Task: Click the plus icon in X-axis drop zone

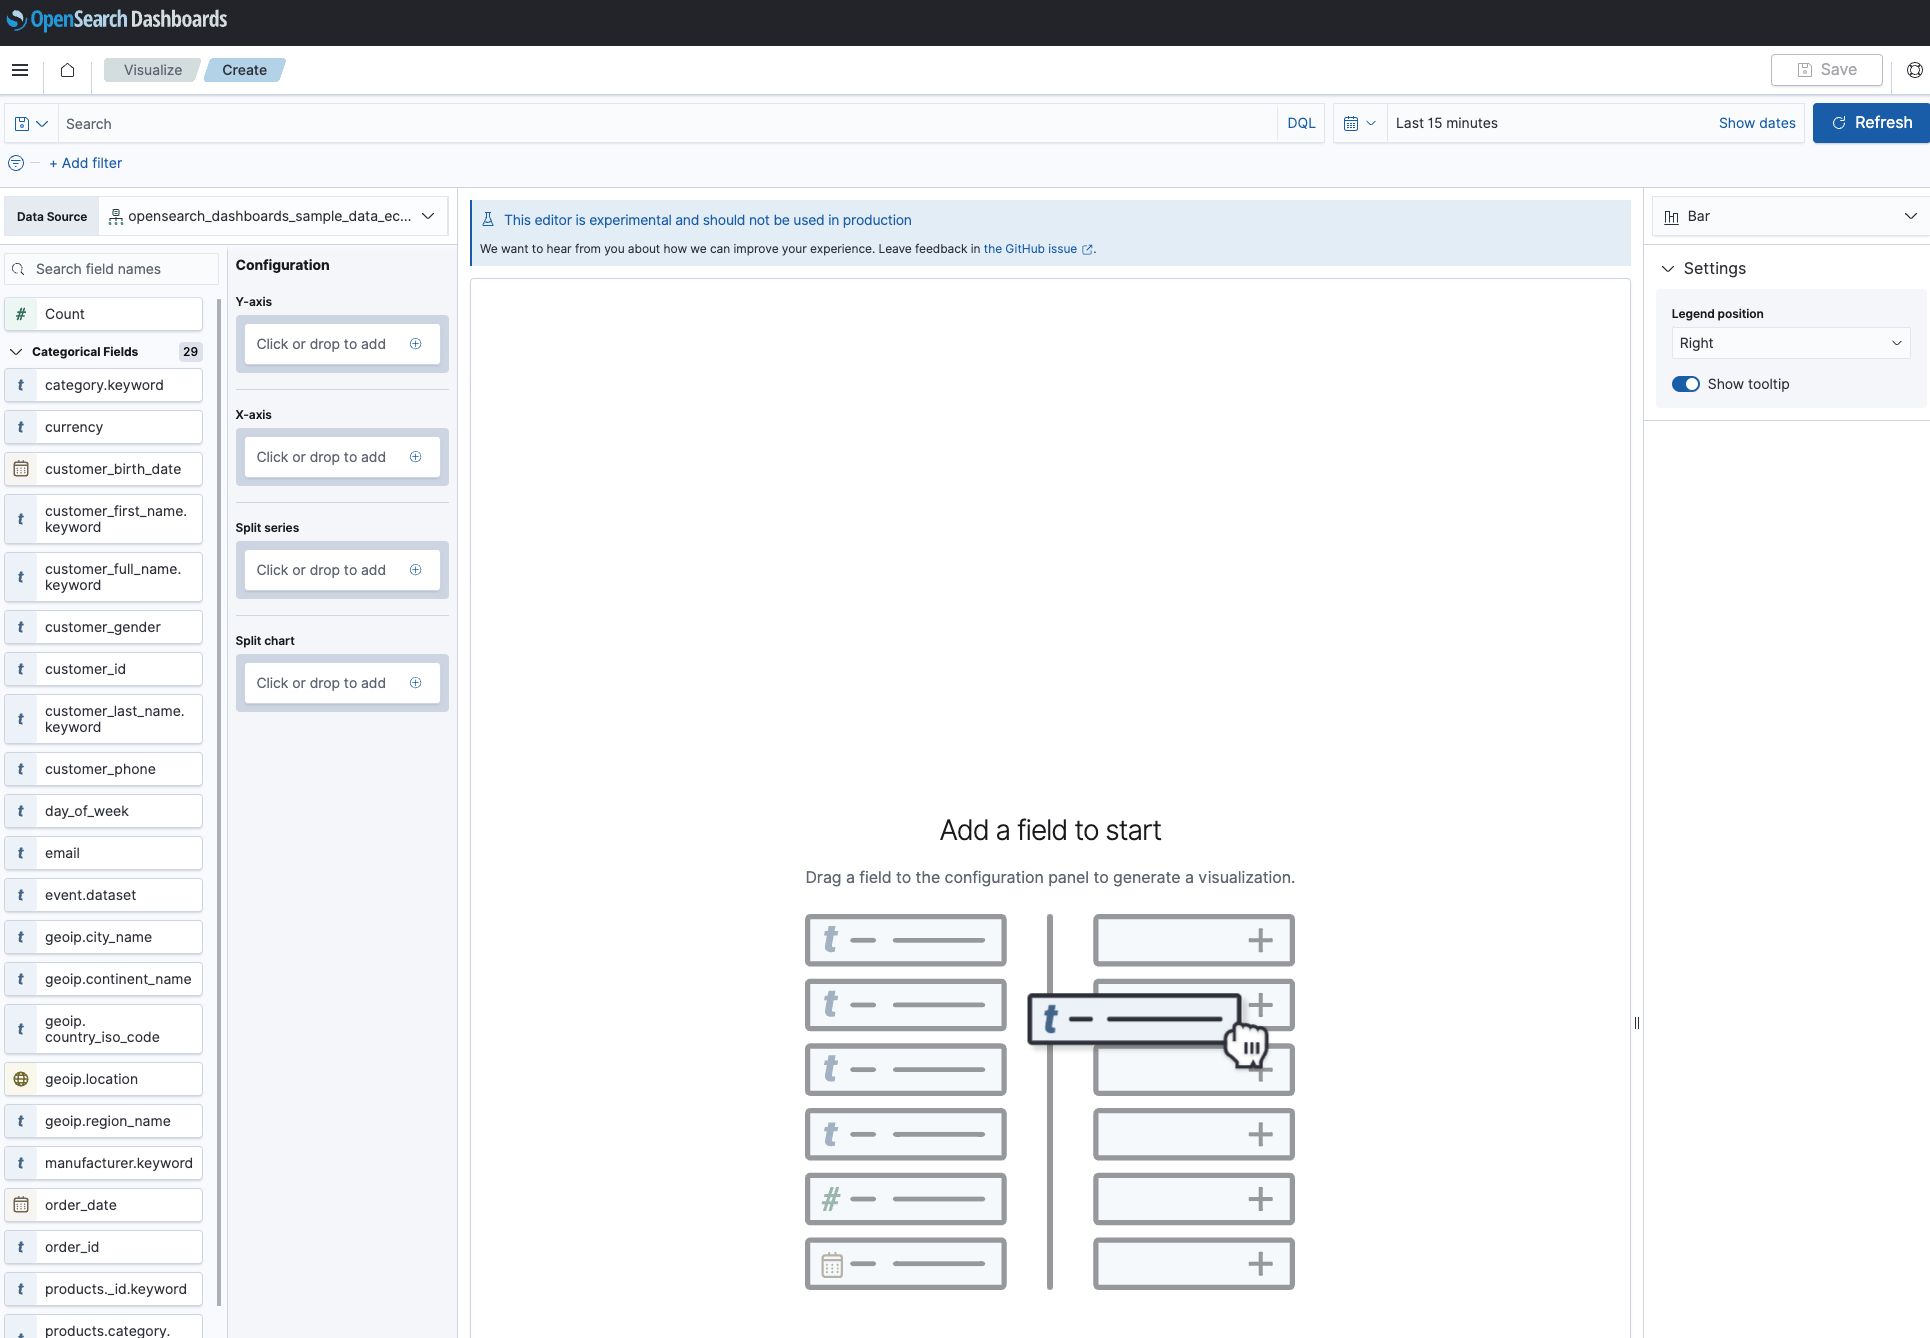Action: (x=416, y=457)
